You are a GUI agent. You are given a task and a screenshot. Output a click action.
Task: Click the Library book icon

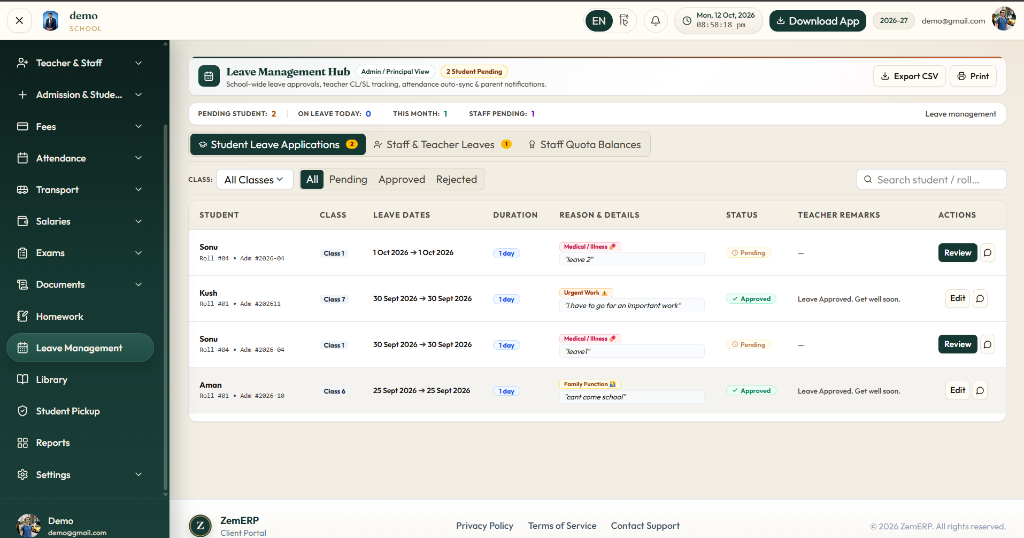[x=22, y=380]
